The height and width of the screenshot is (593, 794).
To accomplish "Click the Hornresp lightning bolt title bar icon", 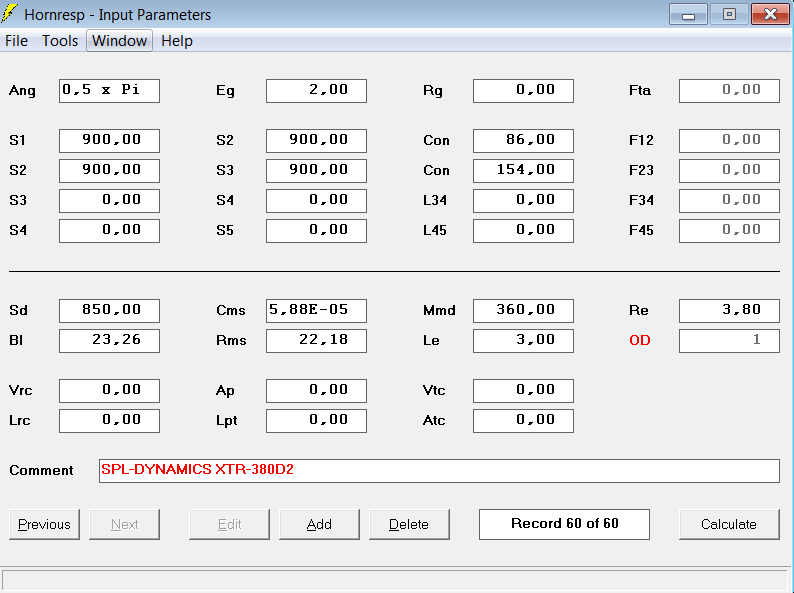I will pyautogui.click(x=10, y=14).
